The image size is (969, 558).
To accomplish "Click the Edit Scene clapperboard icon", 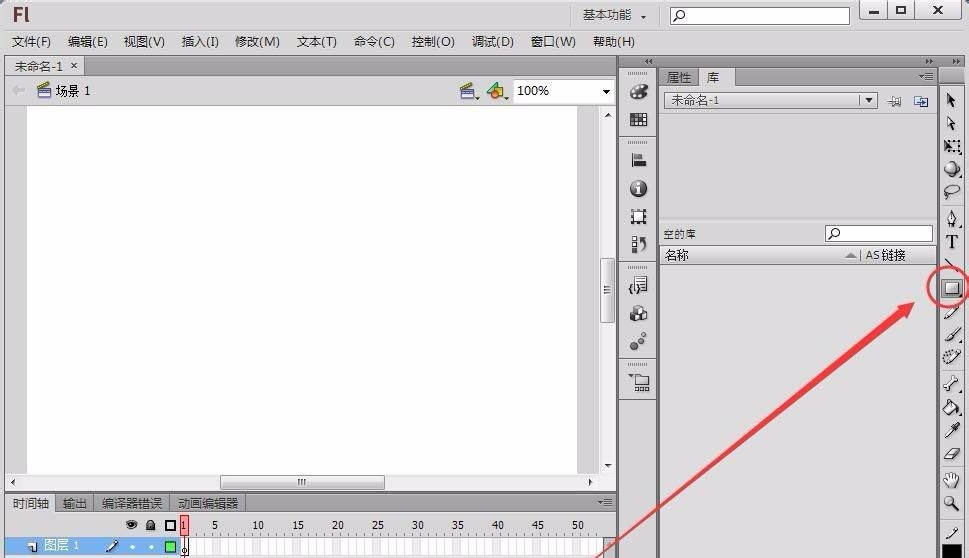I will 469,91.
